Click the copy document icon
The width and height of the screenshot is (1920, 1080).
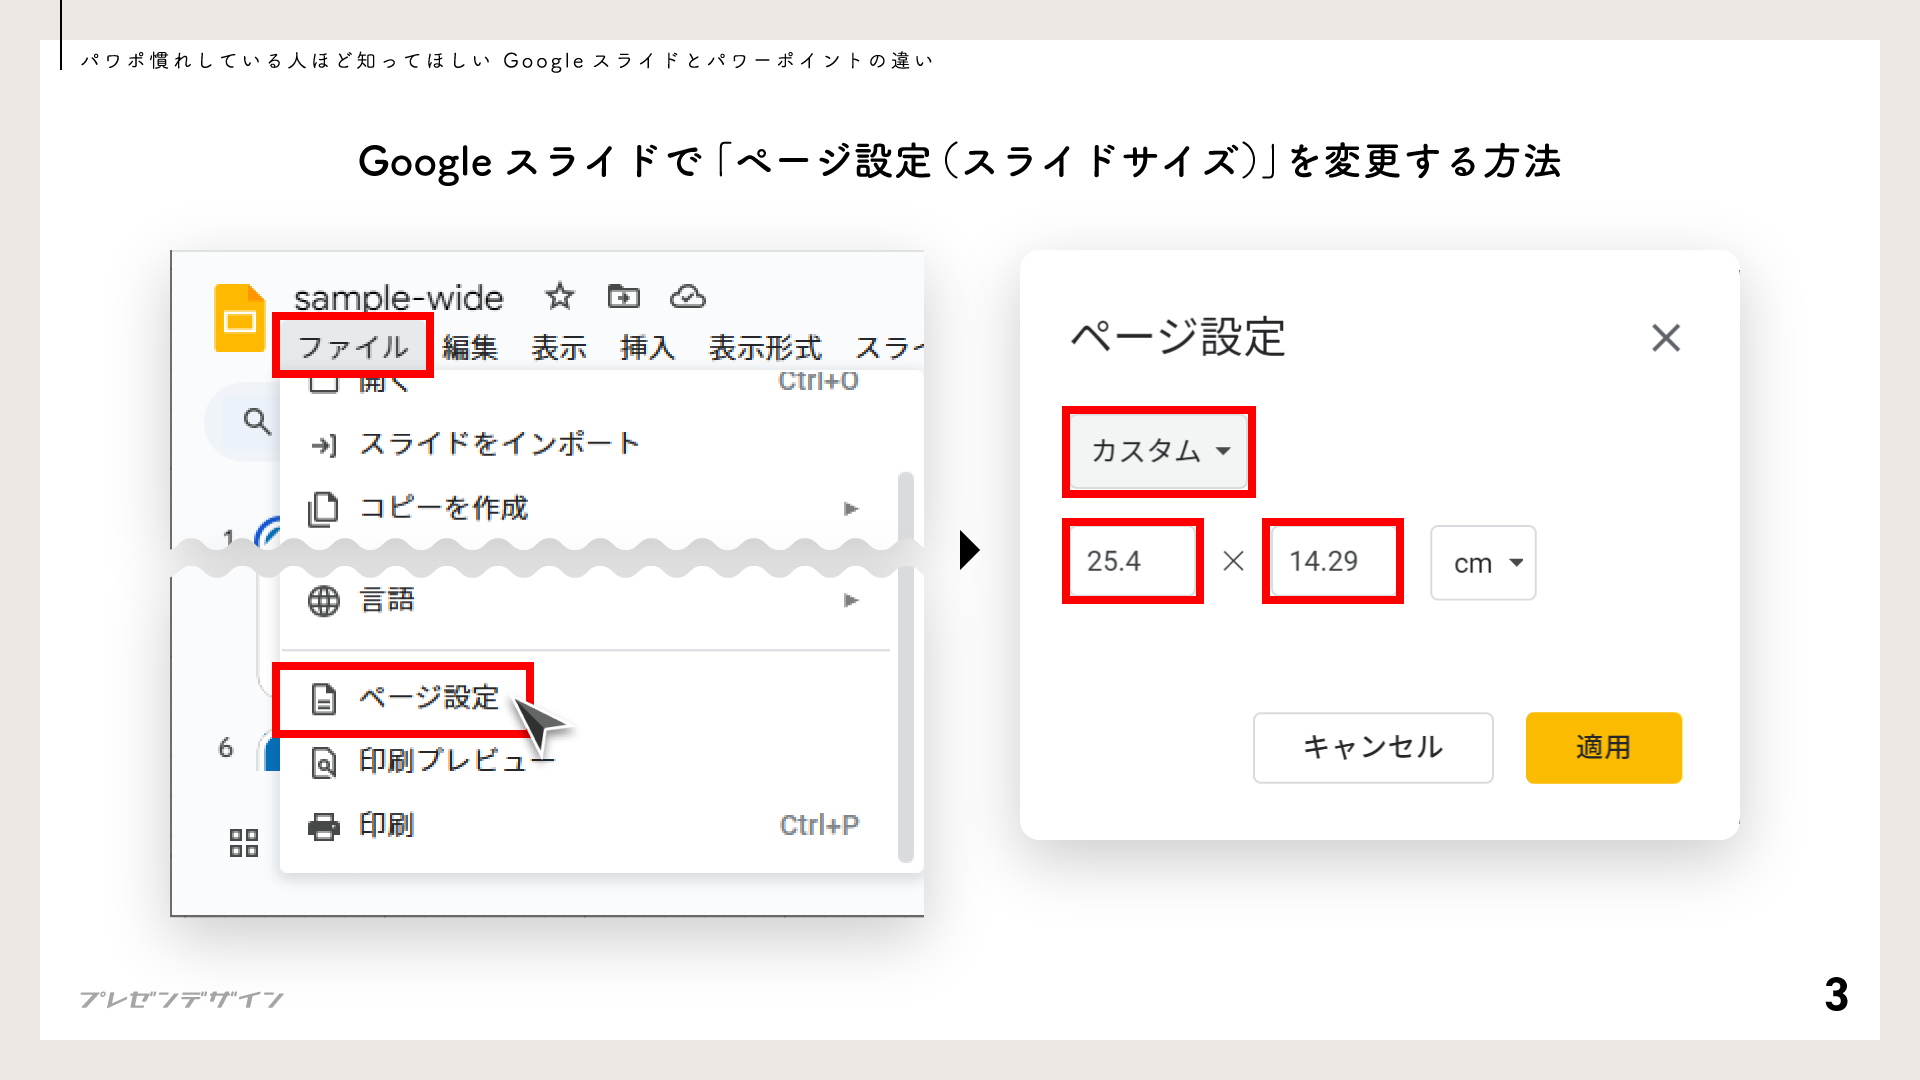point(323,509)
